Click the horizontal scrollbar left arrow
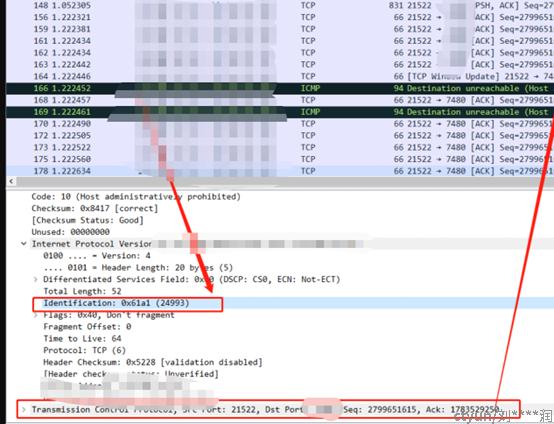This screenshot has width=554, height=424. pyautogui.click(x=11, y=182)
